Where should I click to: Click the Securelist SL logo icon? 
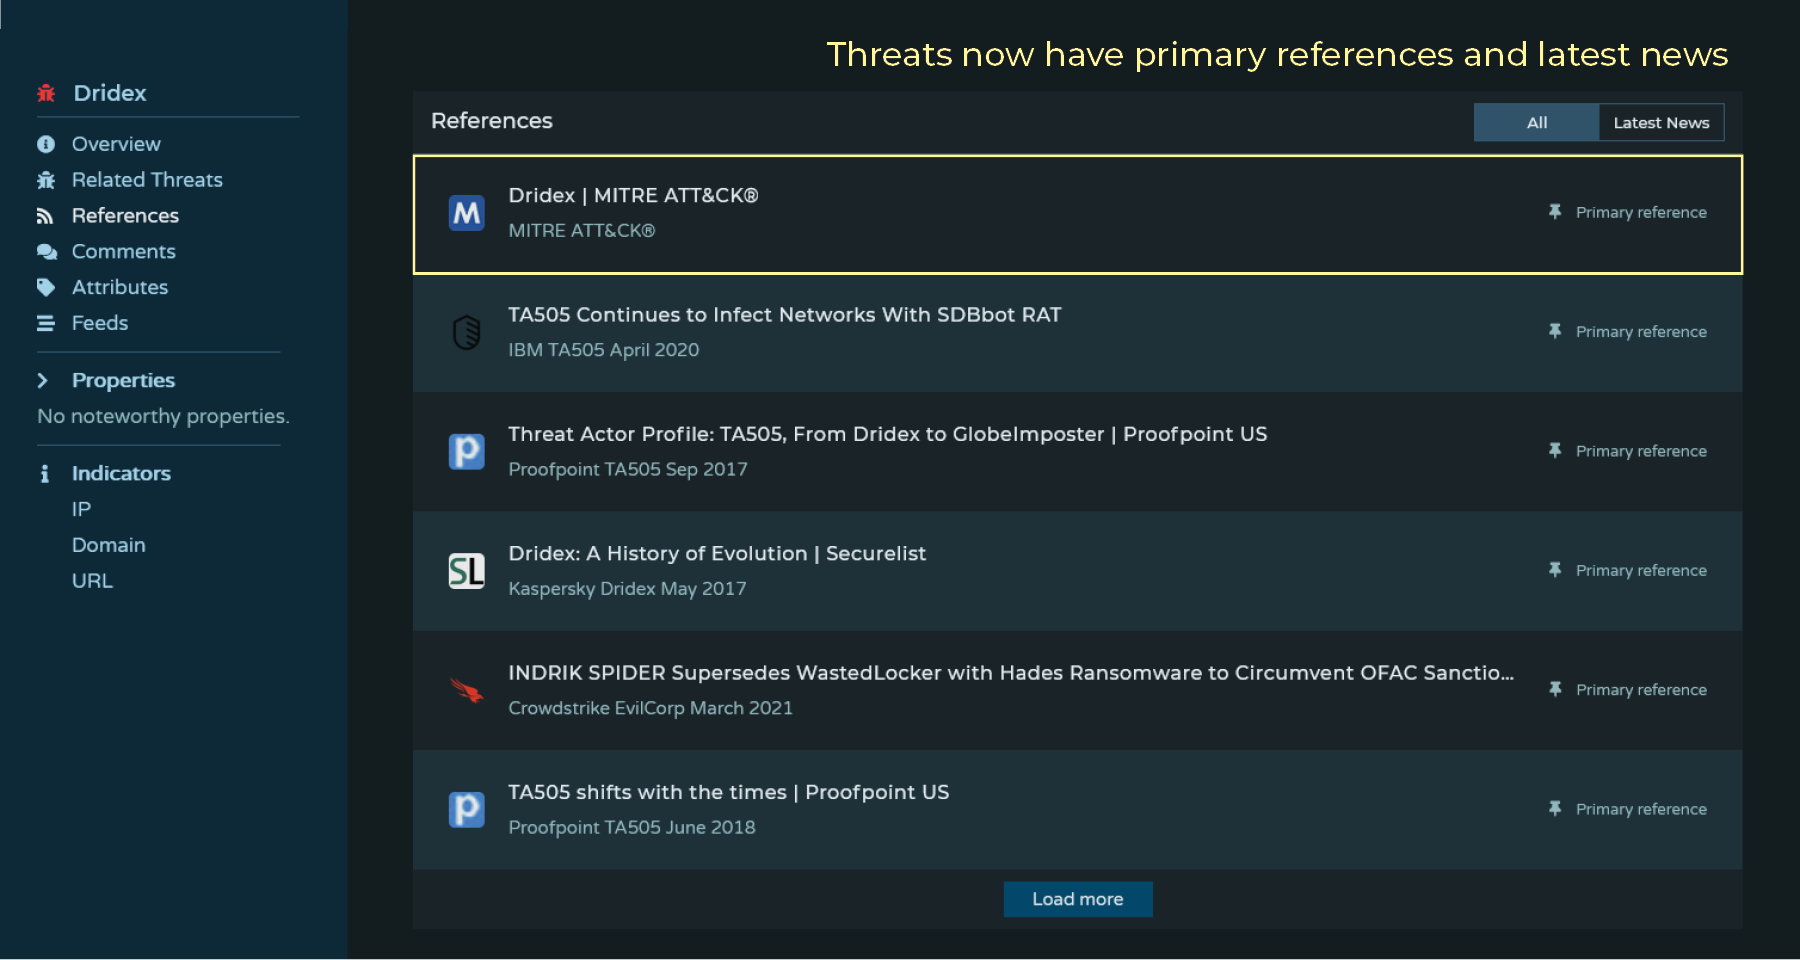point(467,571)
